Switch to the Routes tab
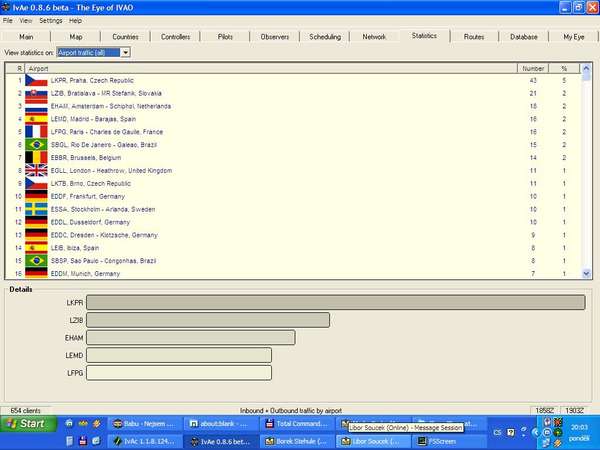Screen dimensions: 600x450 click(474, 37)
